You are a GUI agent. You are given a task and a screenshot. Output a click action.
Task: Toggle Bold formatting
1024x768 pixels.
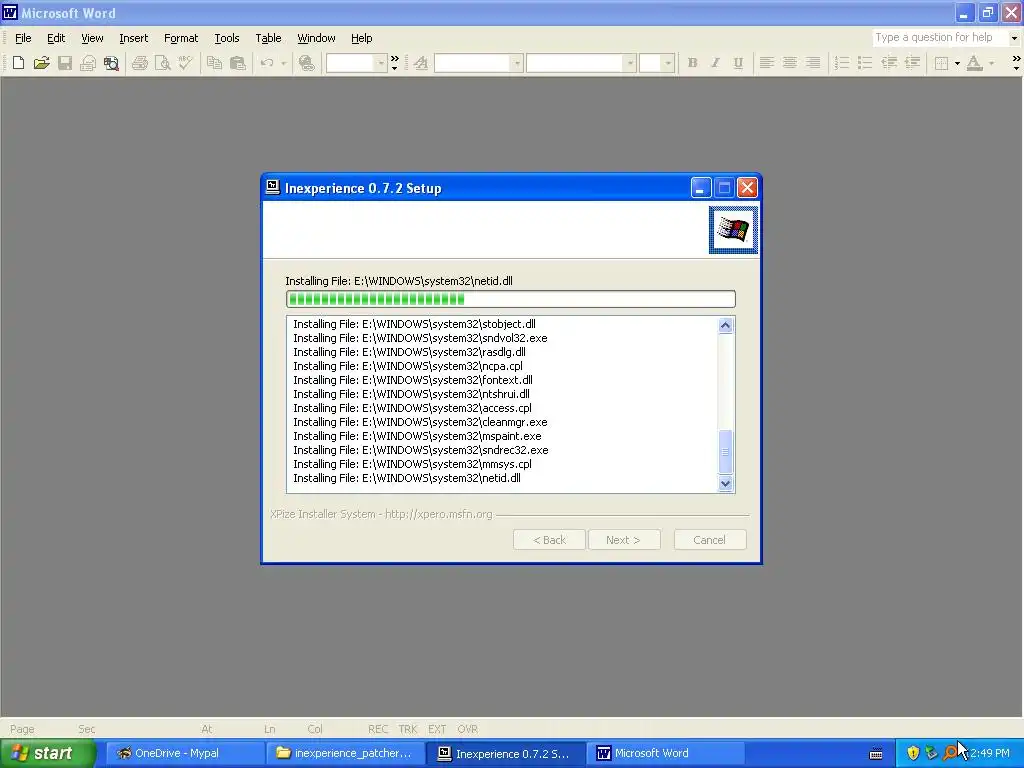tap(692, 63)
